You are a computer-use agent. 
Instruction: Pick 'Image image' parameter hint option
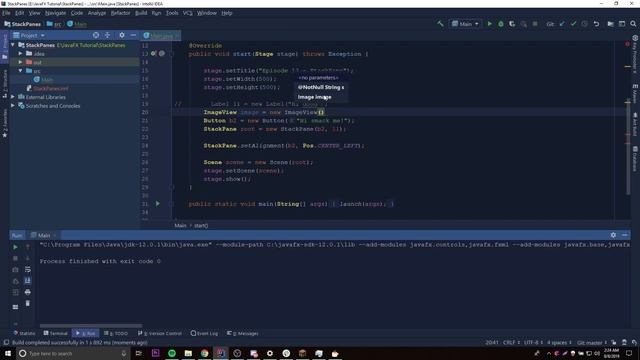click(314, 97)
